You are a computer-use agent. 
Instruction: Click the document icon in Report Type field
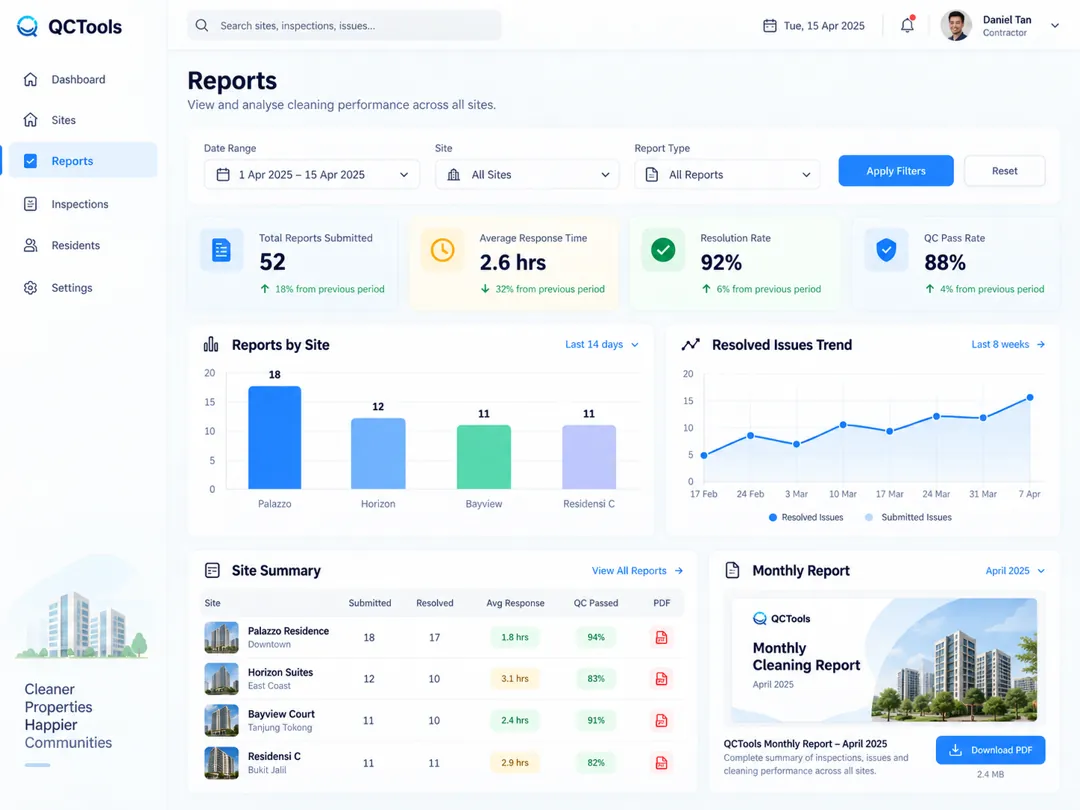click(x=652, y=174)
